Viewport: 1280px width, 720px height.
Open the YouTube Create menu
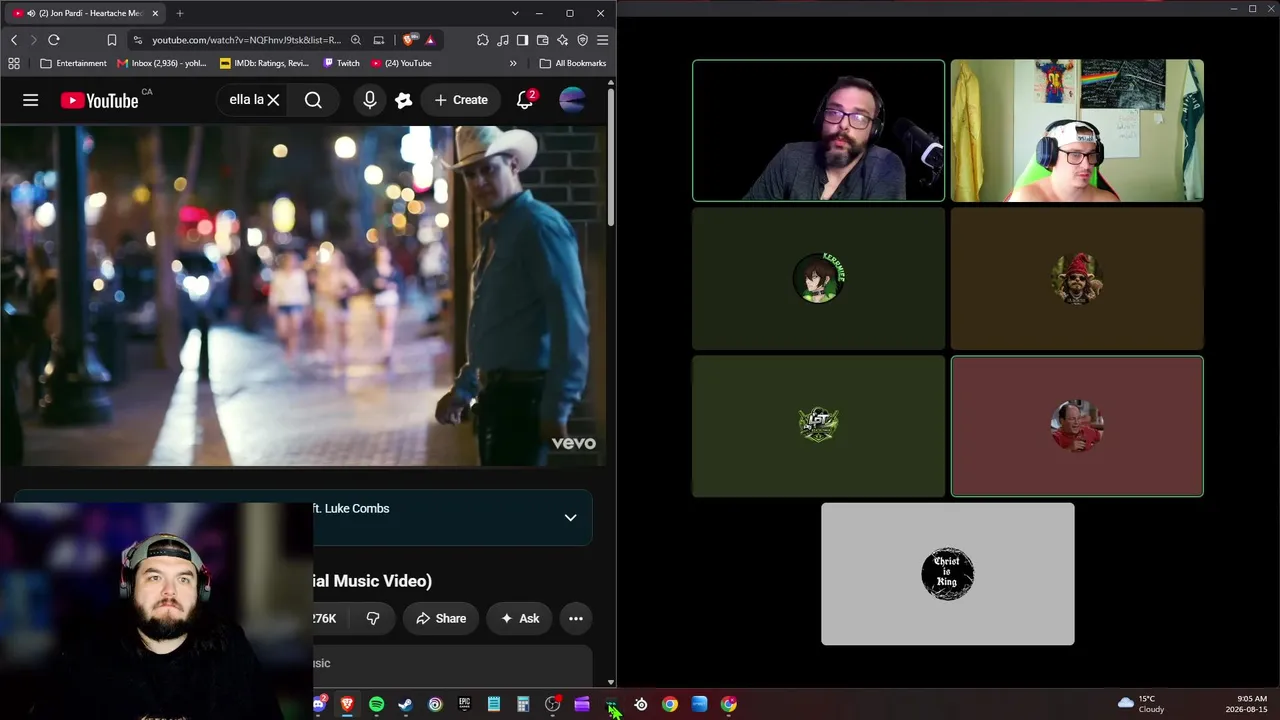pos(461,100)
